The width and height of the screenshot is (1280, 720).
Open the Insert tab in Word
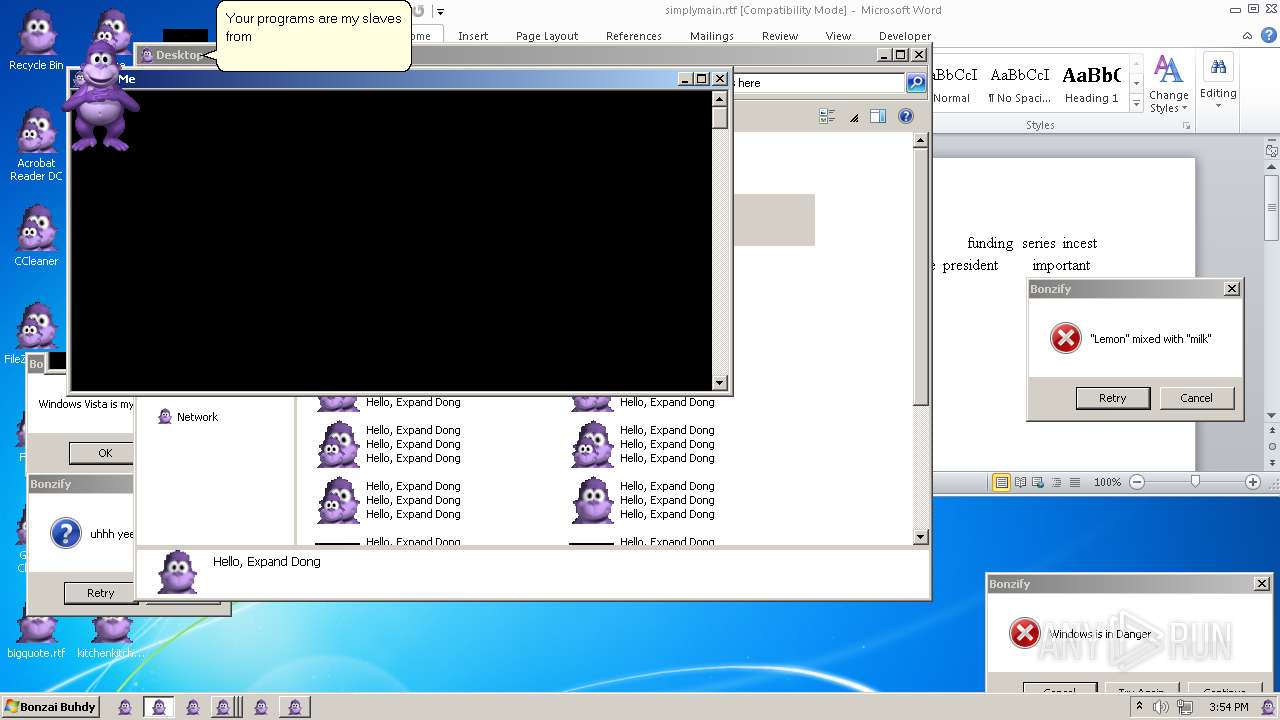(x=473, y=36)
